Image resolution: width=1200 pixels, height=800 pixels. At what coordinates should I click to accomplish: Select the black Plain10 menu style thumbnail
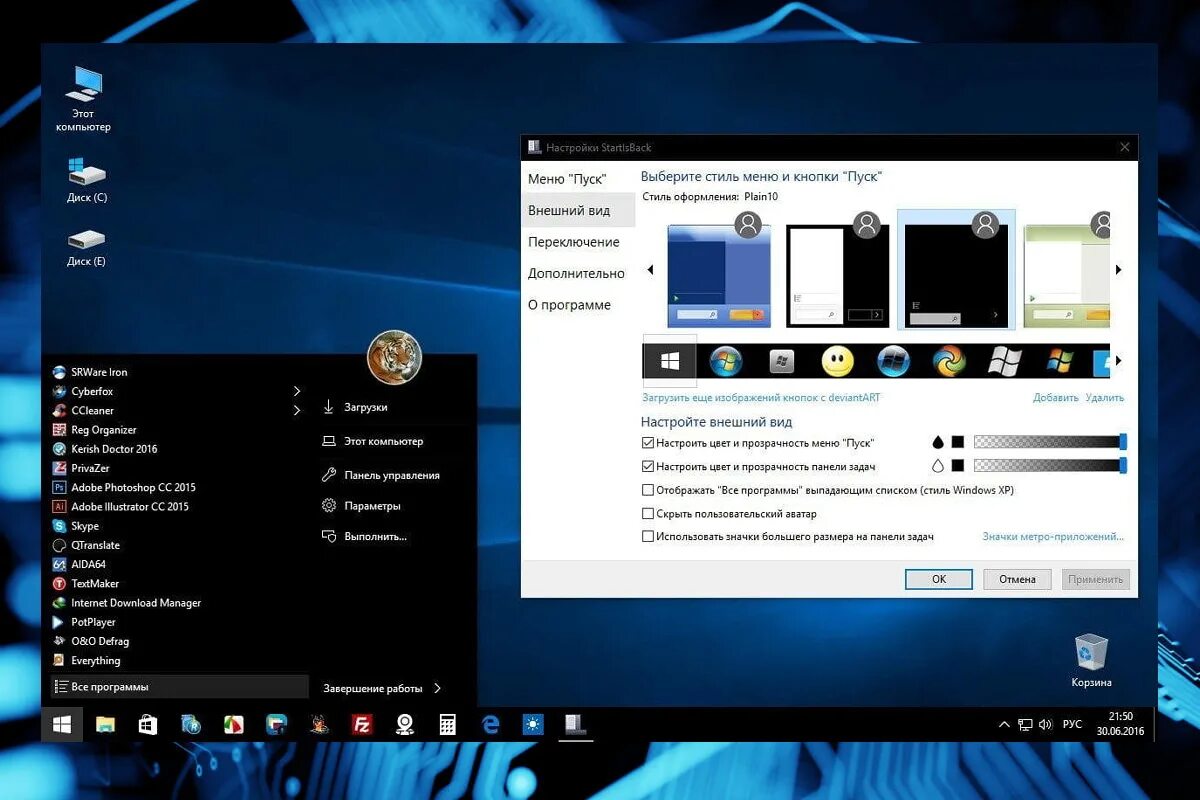(x=956, y=269)
